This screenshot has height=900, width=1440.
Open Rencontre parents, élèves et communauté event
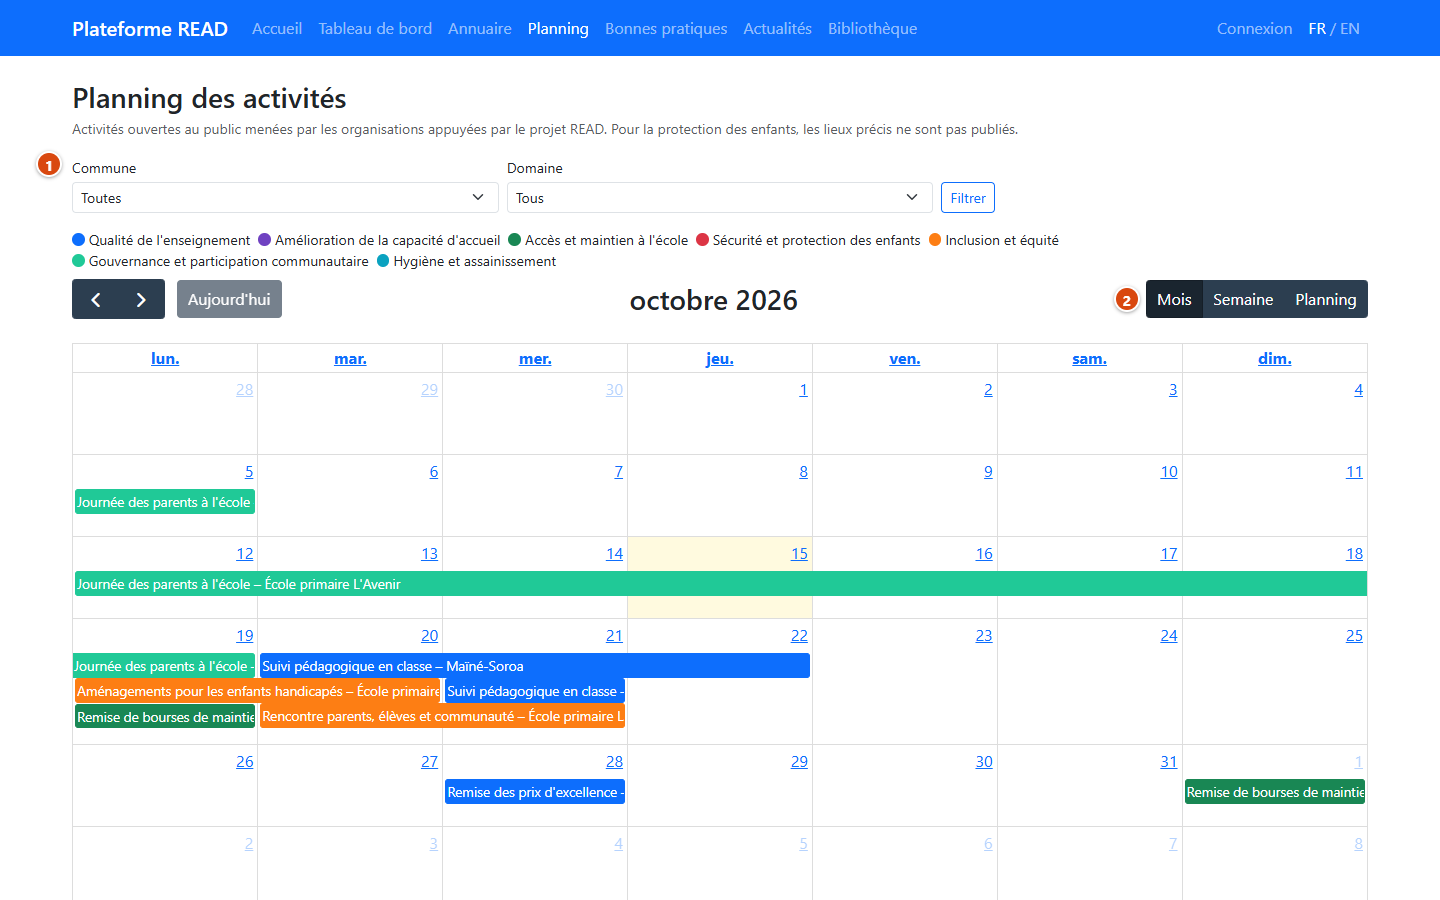442,716
